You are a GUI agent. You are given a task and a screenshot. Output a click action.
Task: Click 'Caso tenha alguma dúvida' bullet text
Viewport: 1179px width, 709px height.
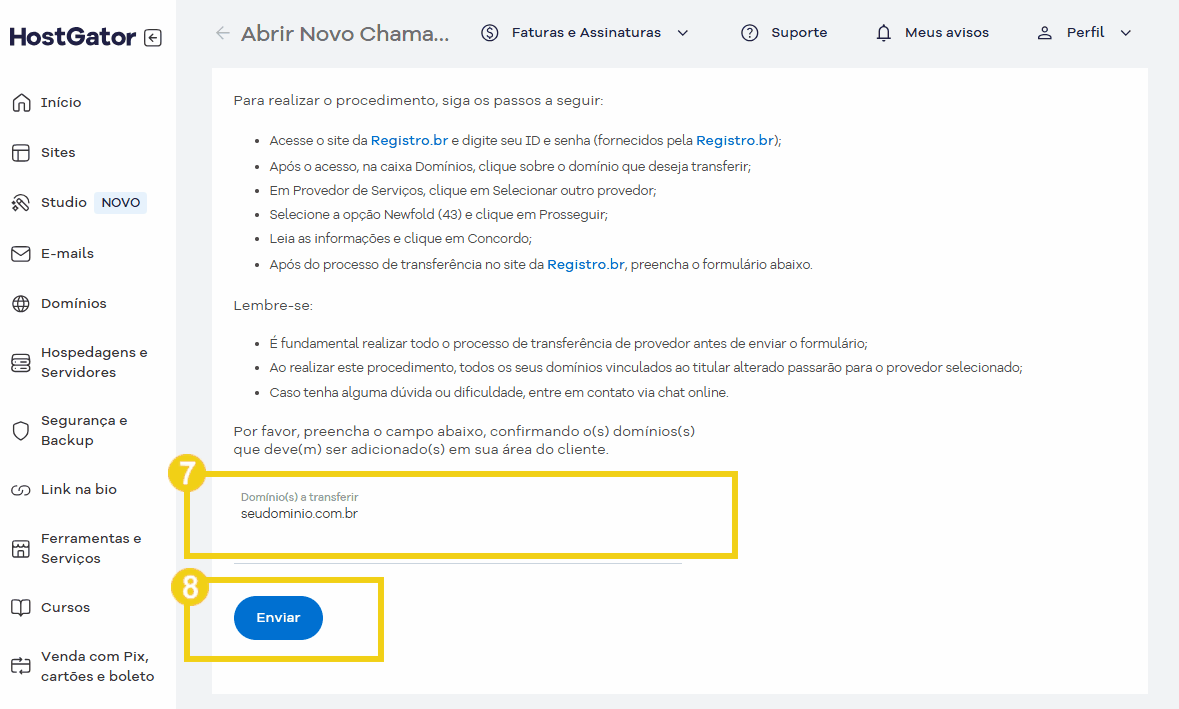[499, 392]
